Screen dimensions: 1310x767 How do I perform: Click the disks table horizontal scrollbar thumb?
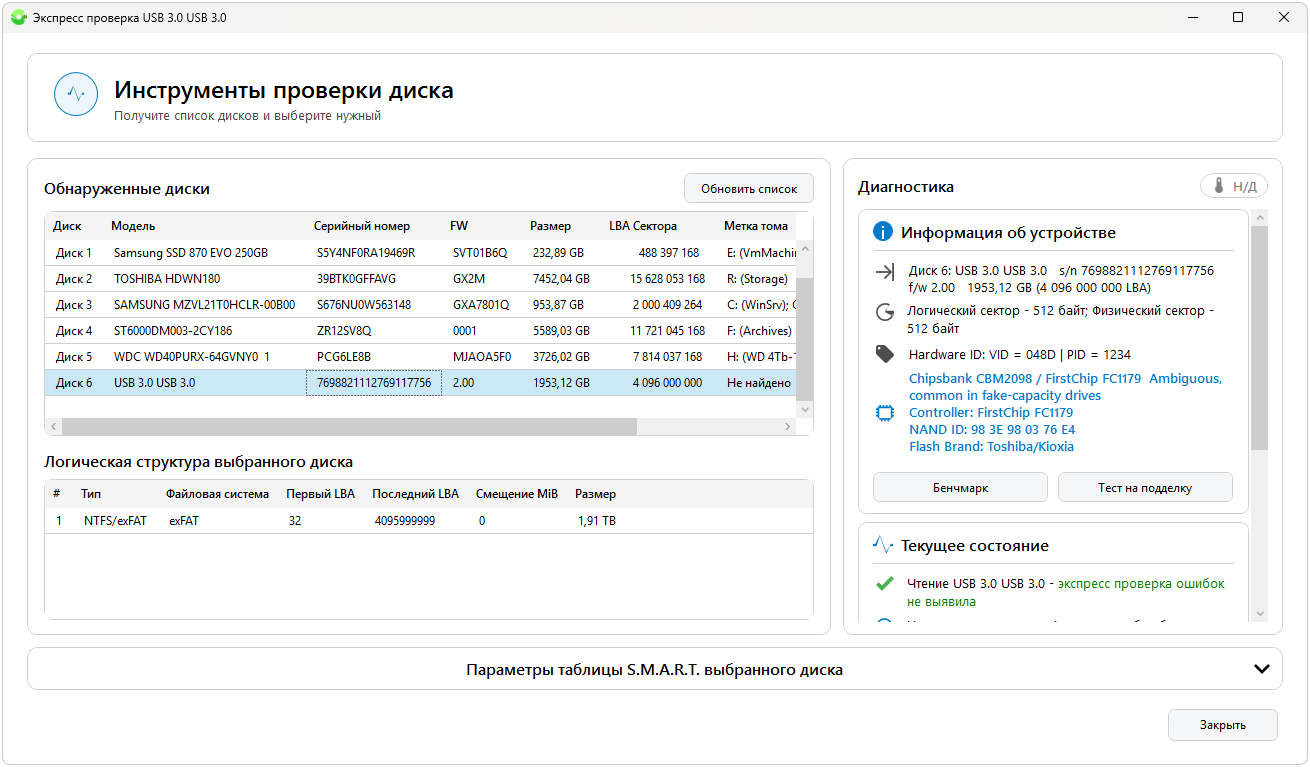348,426
